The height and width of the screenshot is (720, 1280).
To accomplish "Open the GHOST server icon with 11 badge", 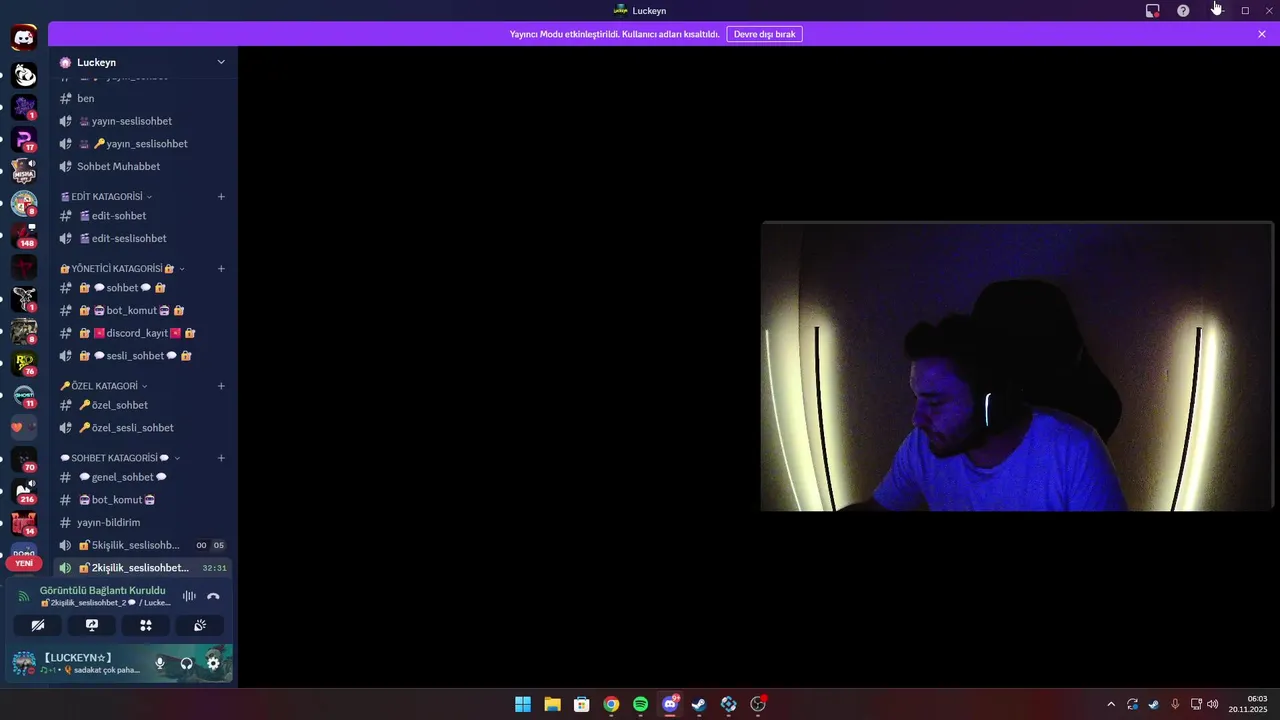I will coord(24,395).
